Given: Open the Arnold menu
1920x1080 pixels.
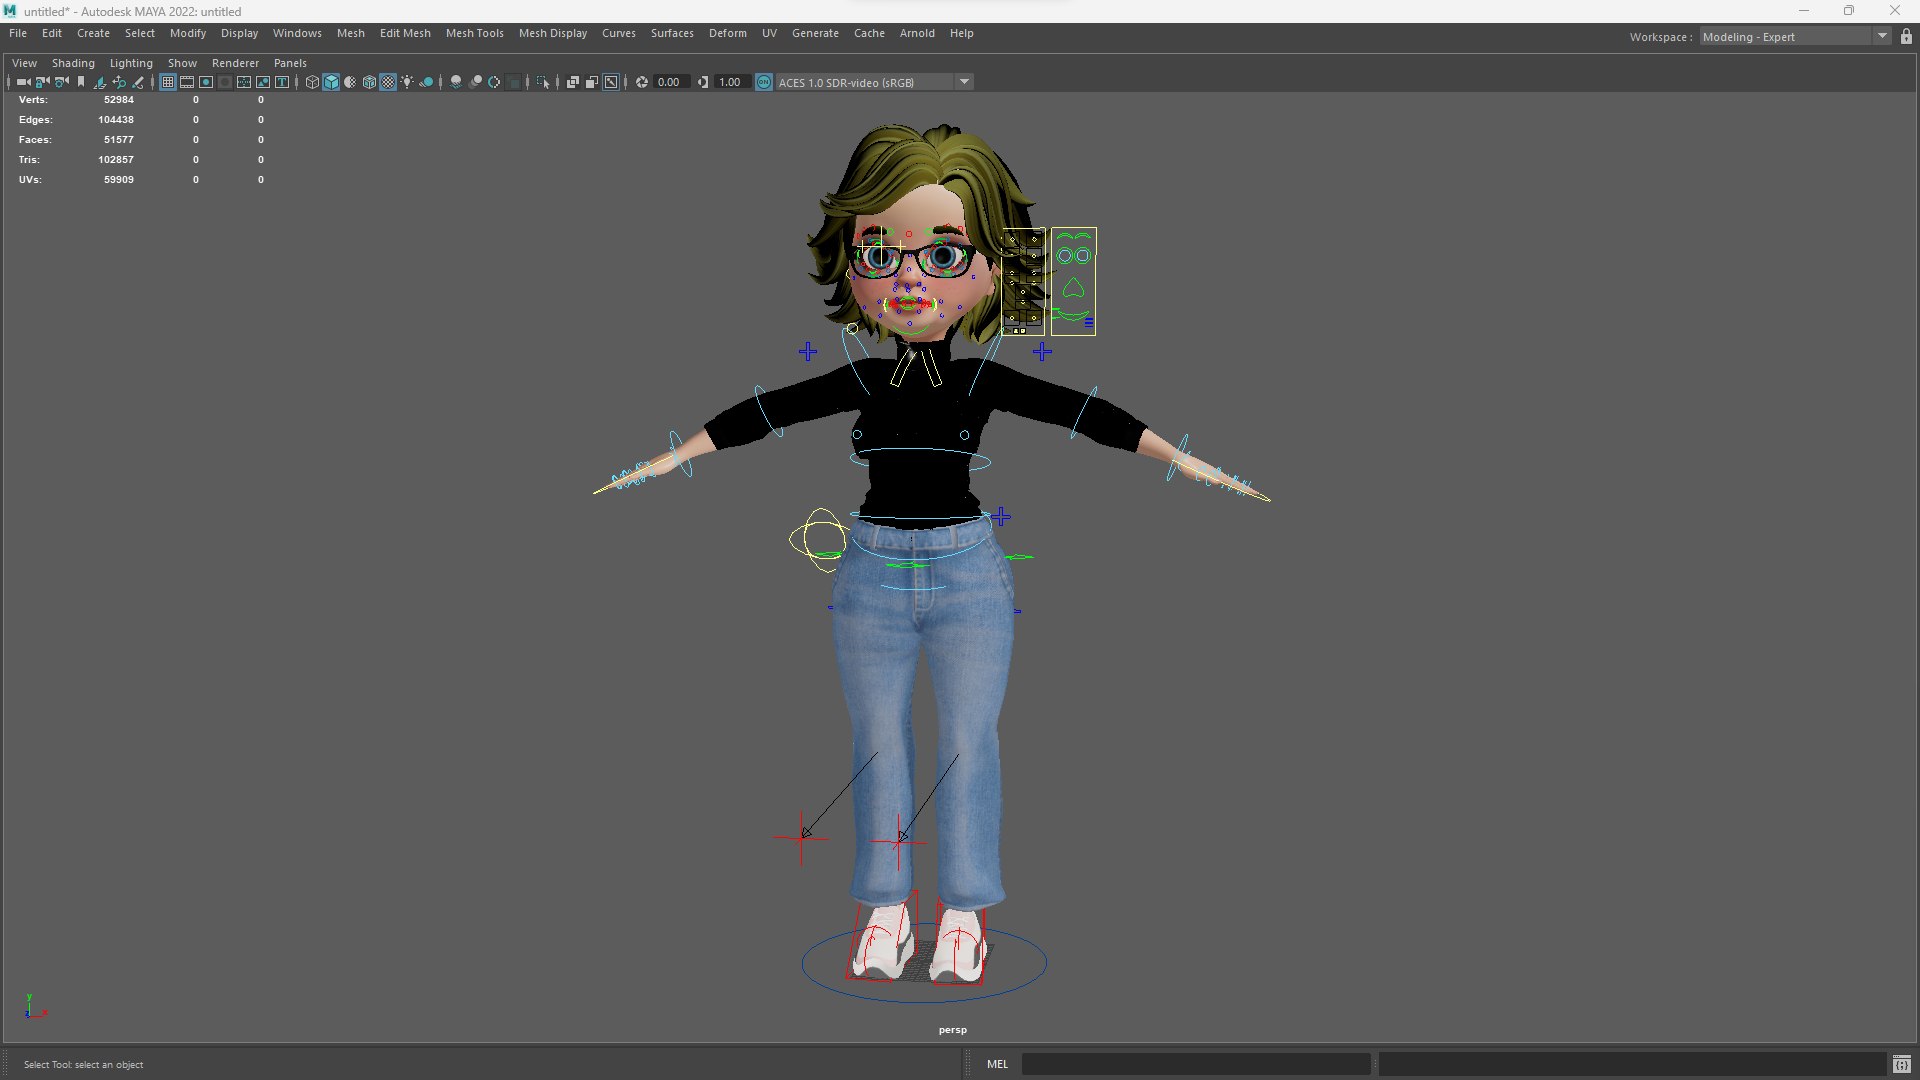Looking at the screenshot, I should tap(916, 33).
